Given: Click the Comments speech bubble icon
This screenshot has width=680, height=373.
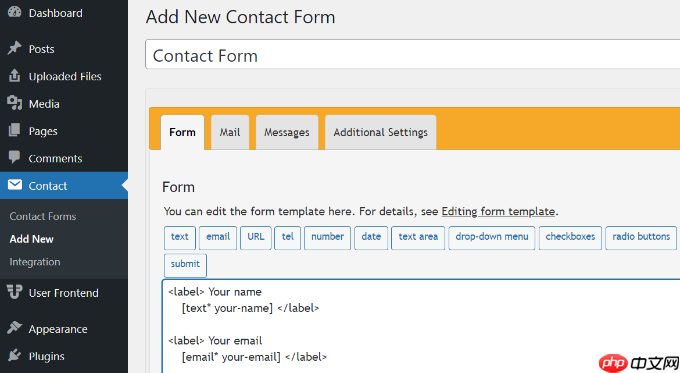Looking at the screenshot, I should 14,157.
